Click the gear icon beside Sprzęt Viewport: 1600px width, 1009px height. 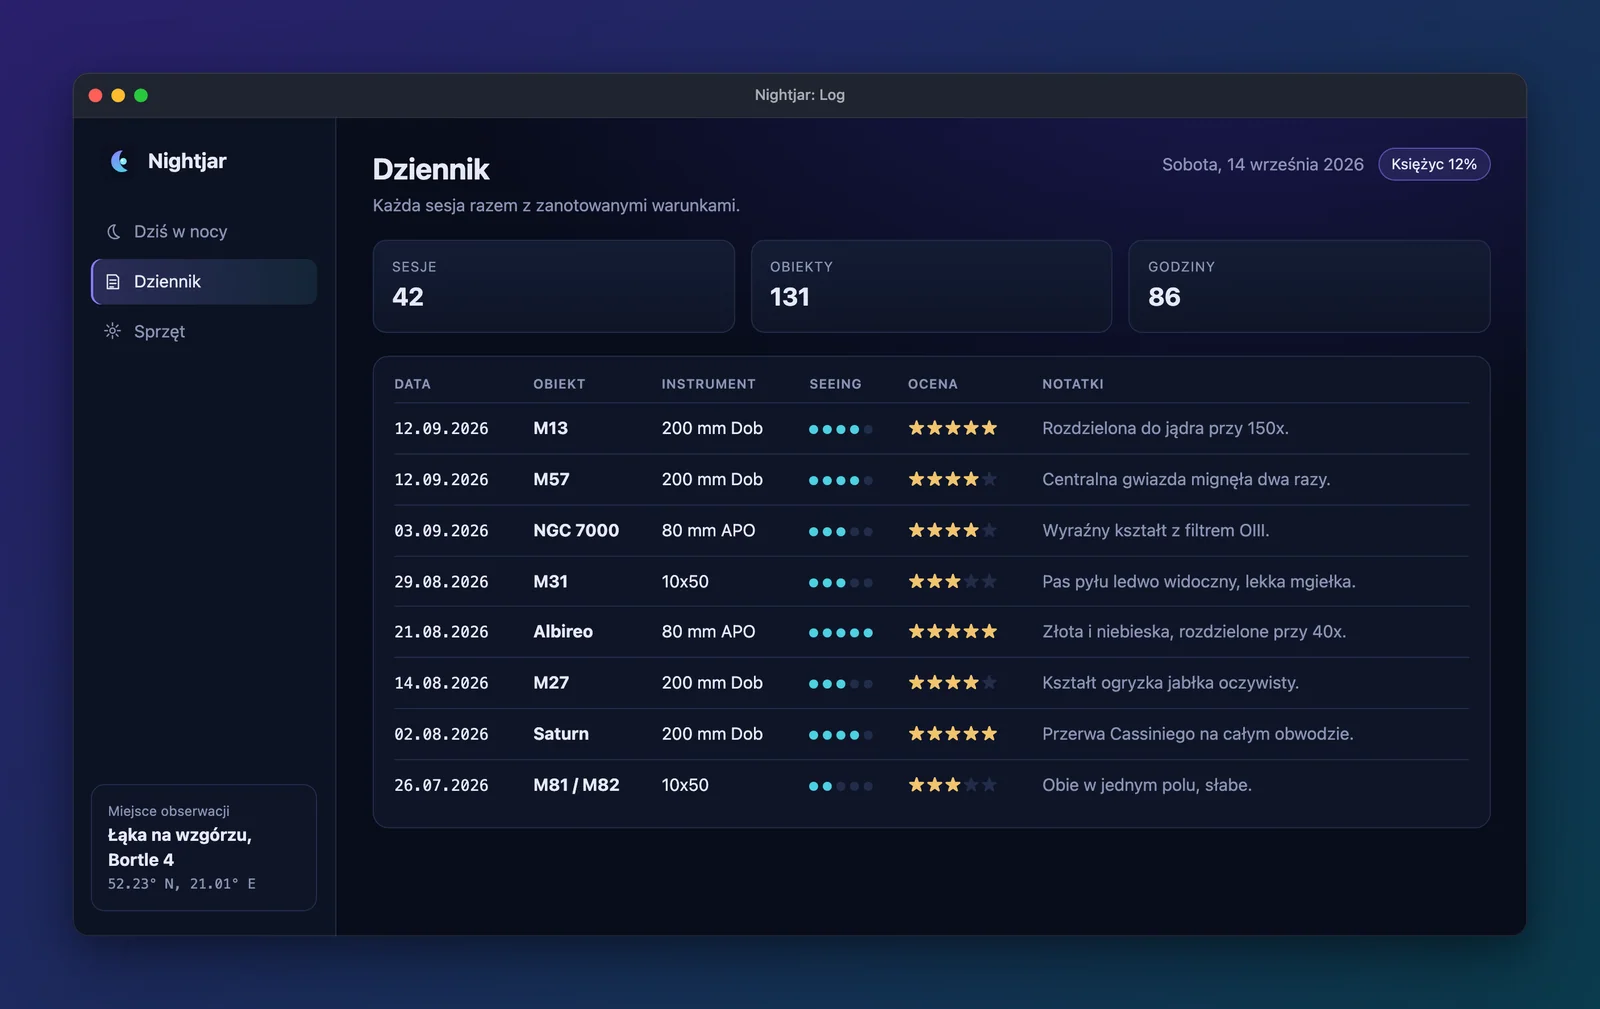click(x=113, y=331)
